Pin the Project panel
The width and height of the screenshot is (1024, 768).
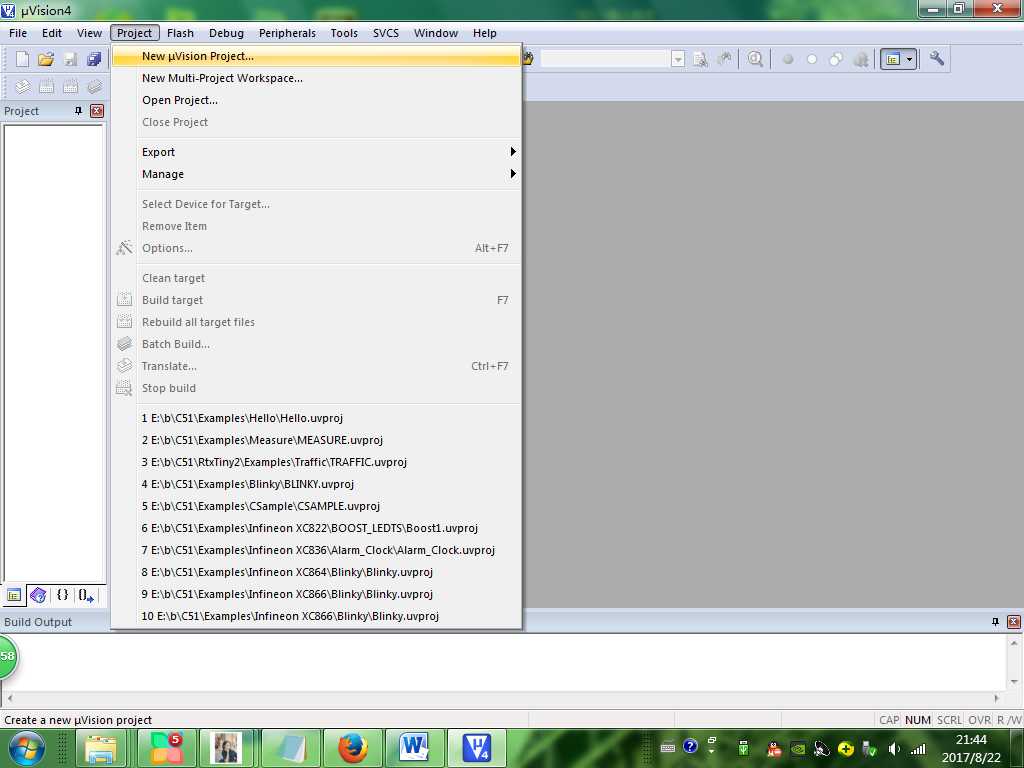point(78,111)
